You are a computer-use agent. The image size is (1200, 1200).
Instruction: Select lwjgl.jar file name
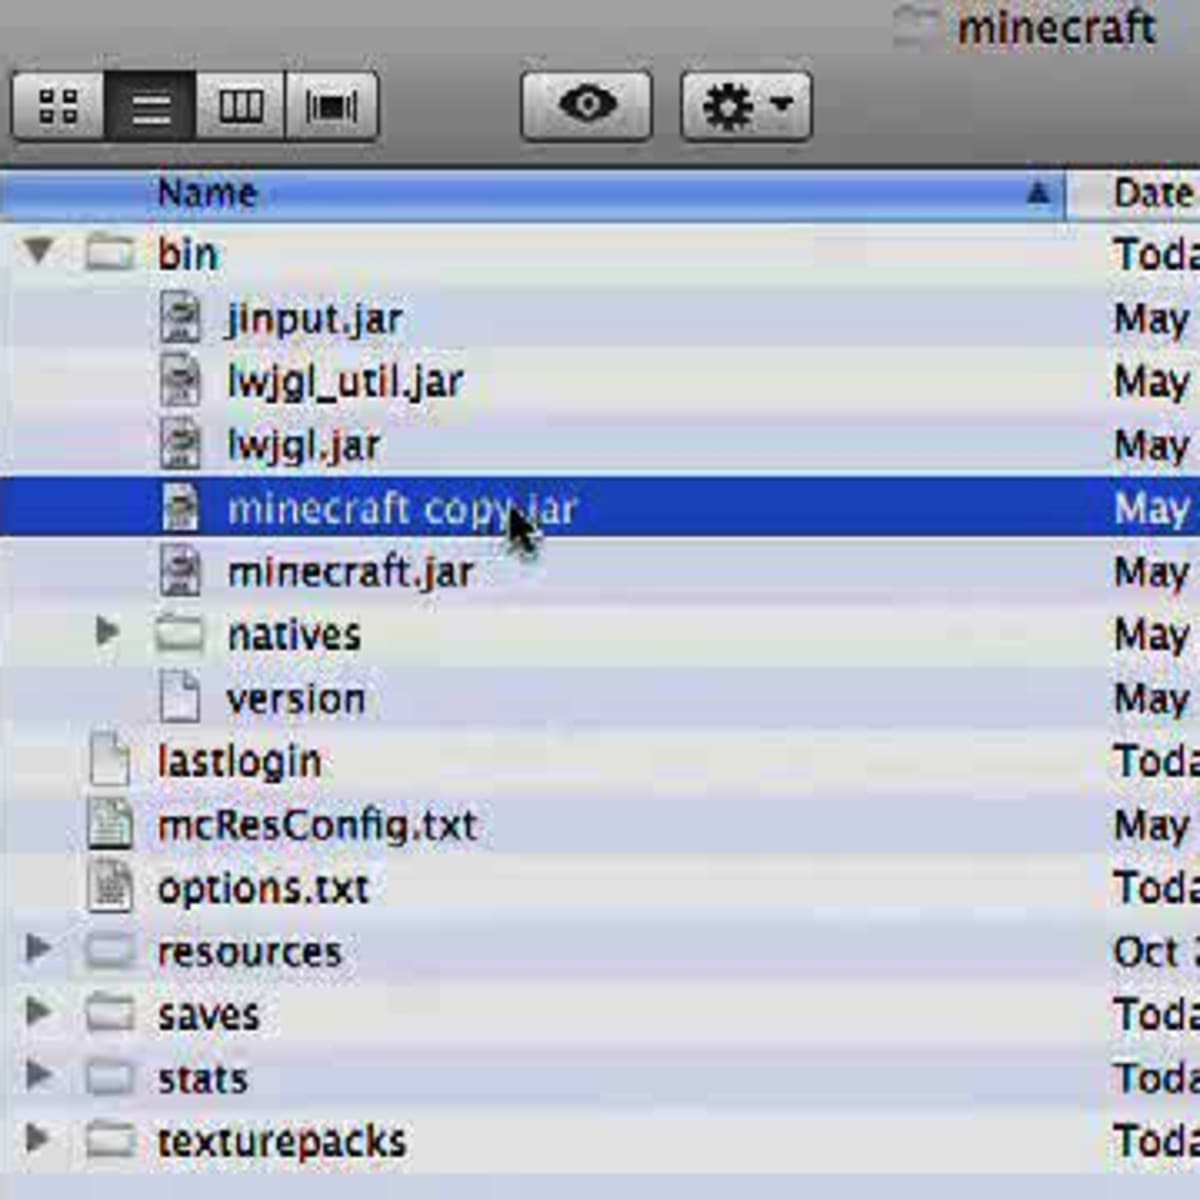[x=304, y=445]
